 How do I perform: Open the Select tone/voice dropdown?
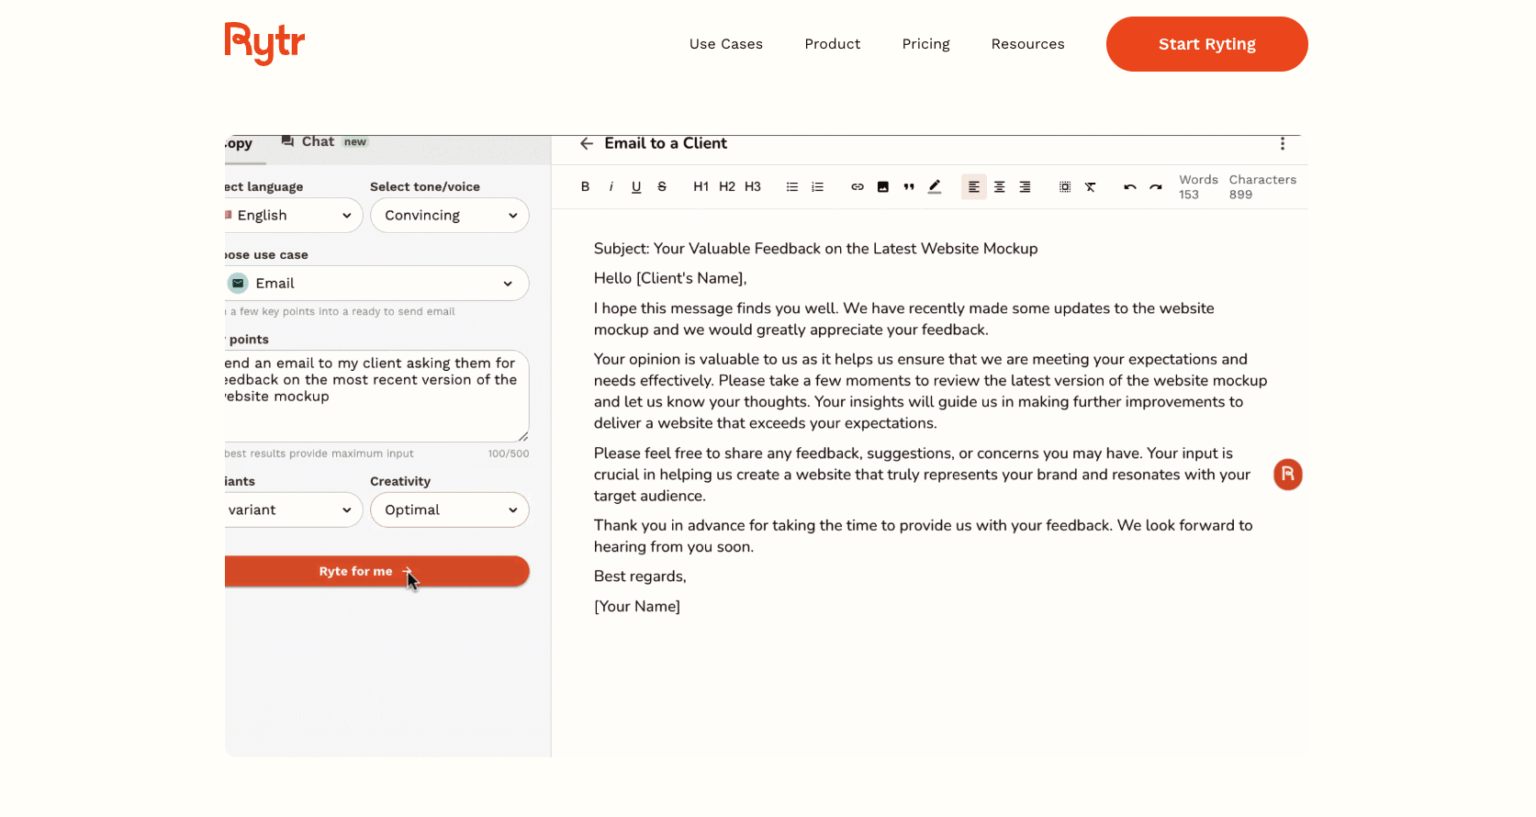(449, 215)
